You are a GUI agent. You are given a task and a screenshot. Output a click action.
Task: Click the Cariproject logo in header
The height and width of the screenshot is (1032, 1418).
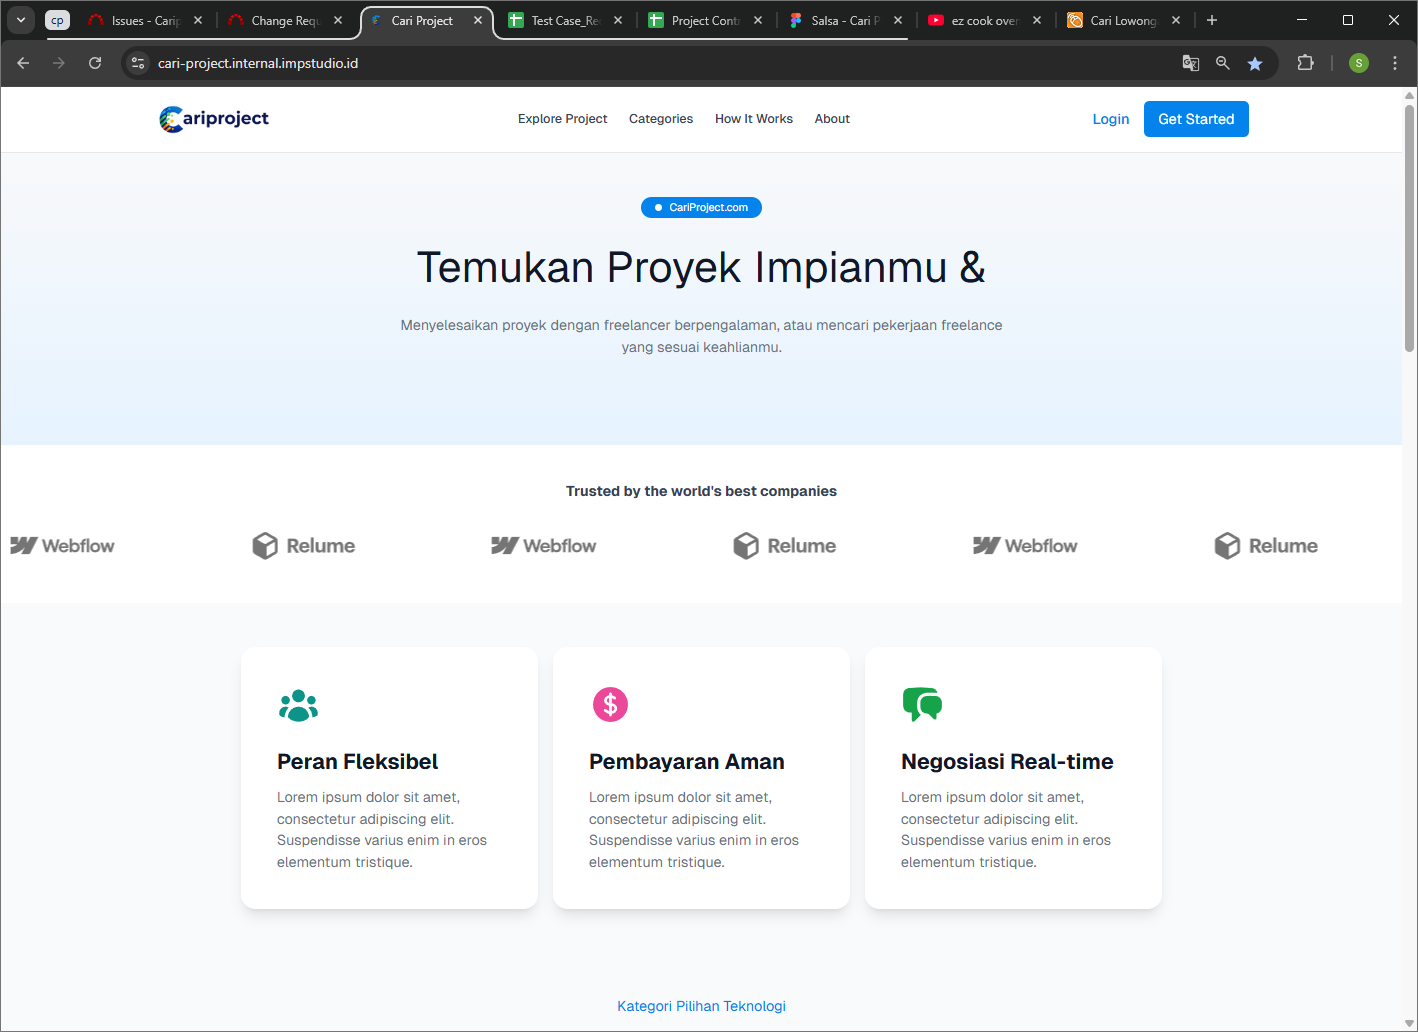tap(214, 119)
